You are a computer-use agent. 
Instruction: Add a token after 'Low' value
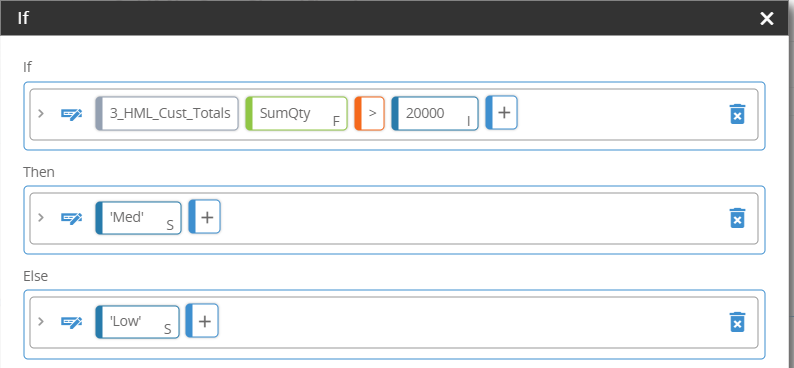pos(202,321)
